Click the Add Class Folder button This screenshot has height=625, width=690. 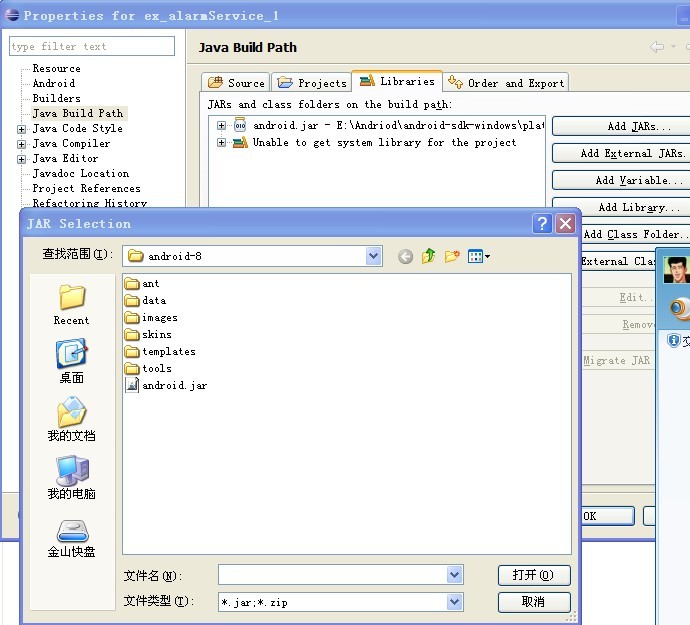635,234
